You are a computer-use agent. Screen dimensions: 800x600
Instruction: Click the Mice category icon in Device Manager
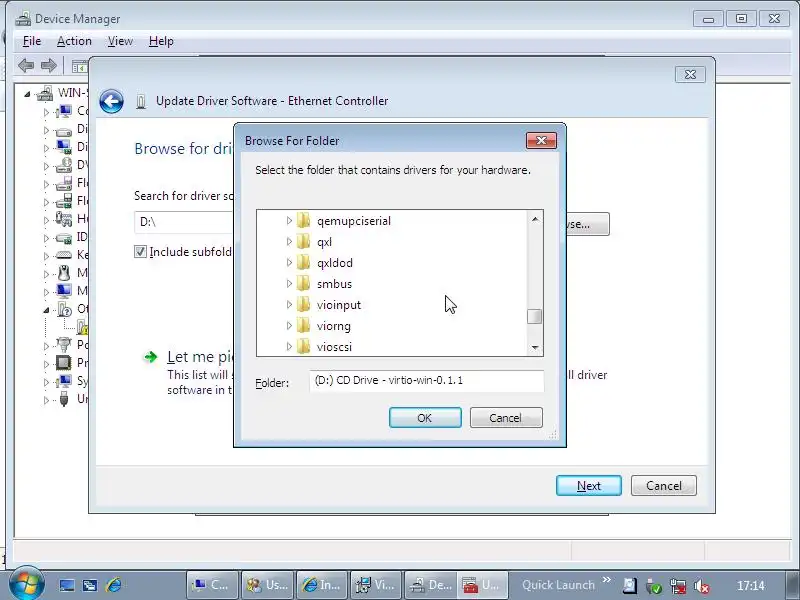(x=64, y=272)
